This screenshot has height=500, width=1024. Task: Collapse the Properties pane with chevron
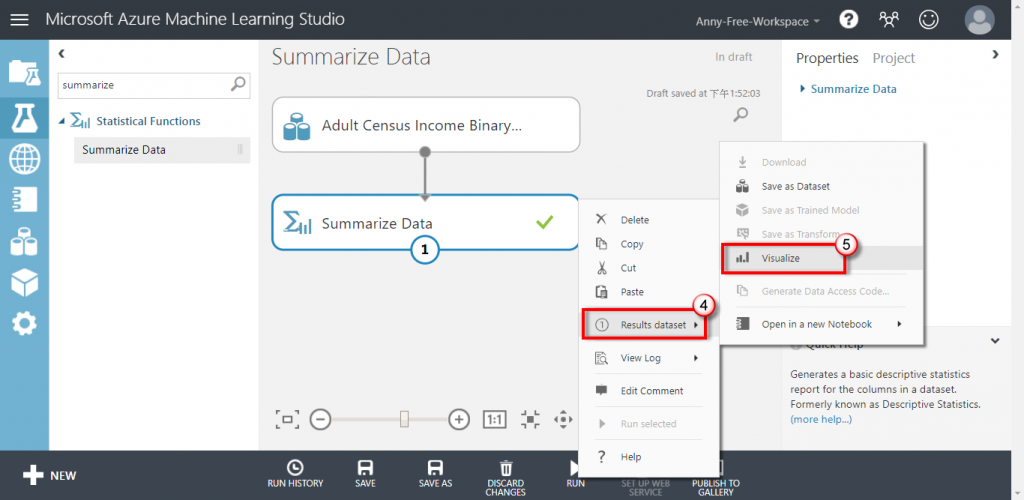[x=995, y=55]
